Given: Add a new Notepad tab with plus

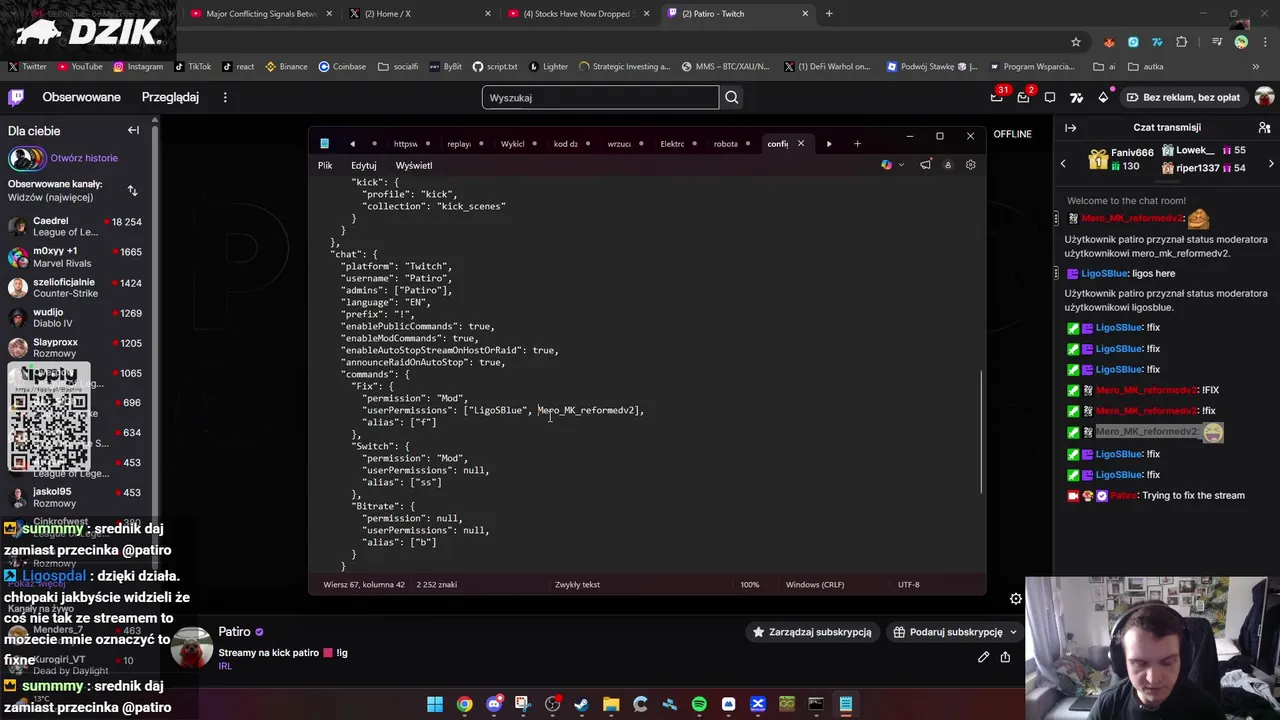Looking at the screenshot, I should click(857, 144).
